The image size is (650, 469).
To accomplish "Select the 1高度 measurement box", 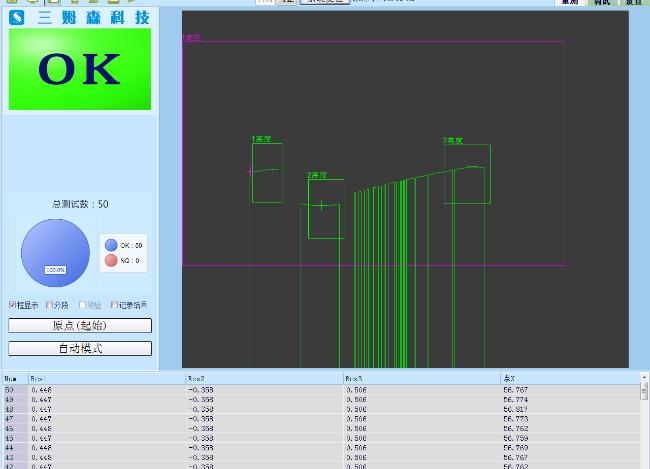I will point(267,173).
